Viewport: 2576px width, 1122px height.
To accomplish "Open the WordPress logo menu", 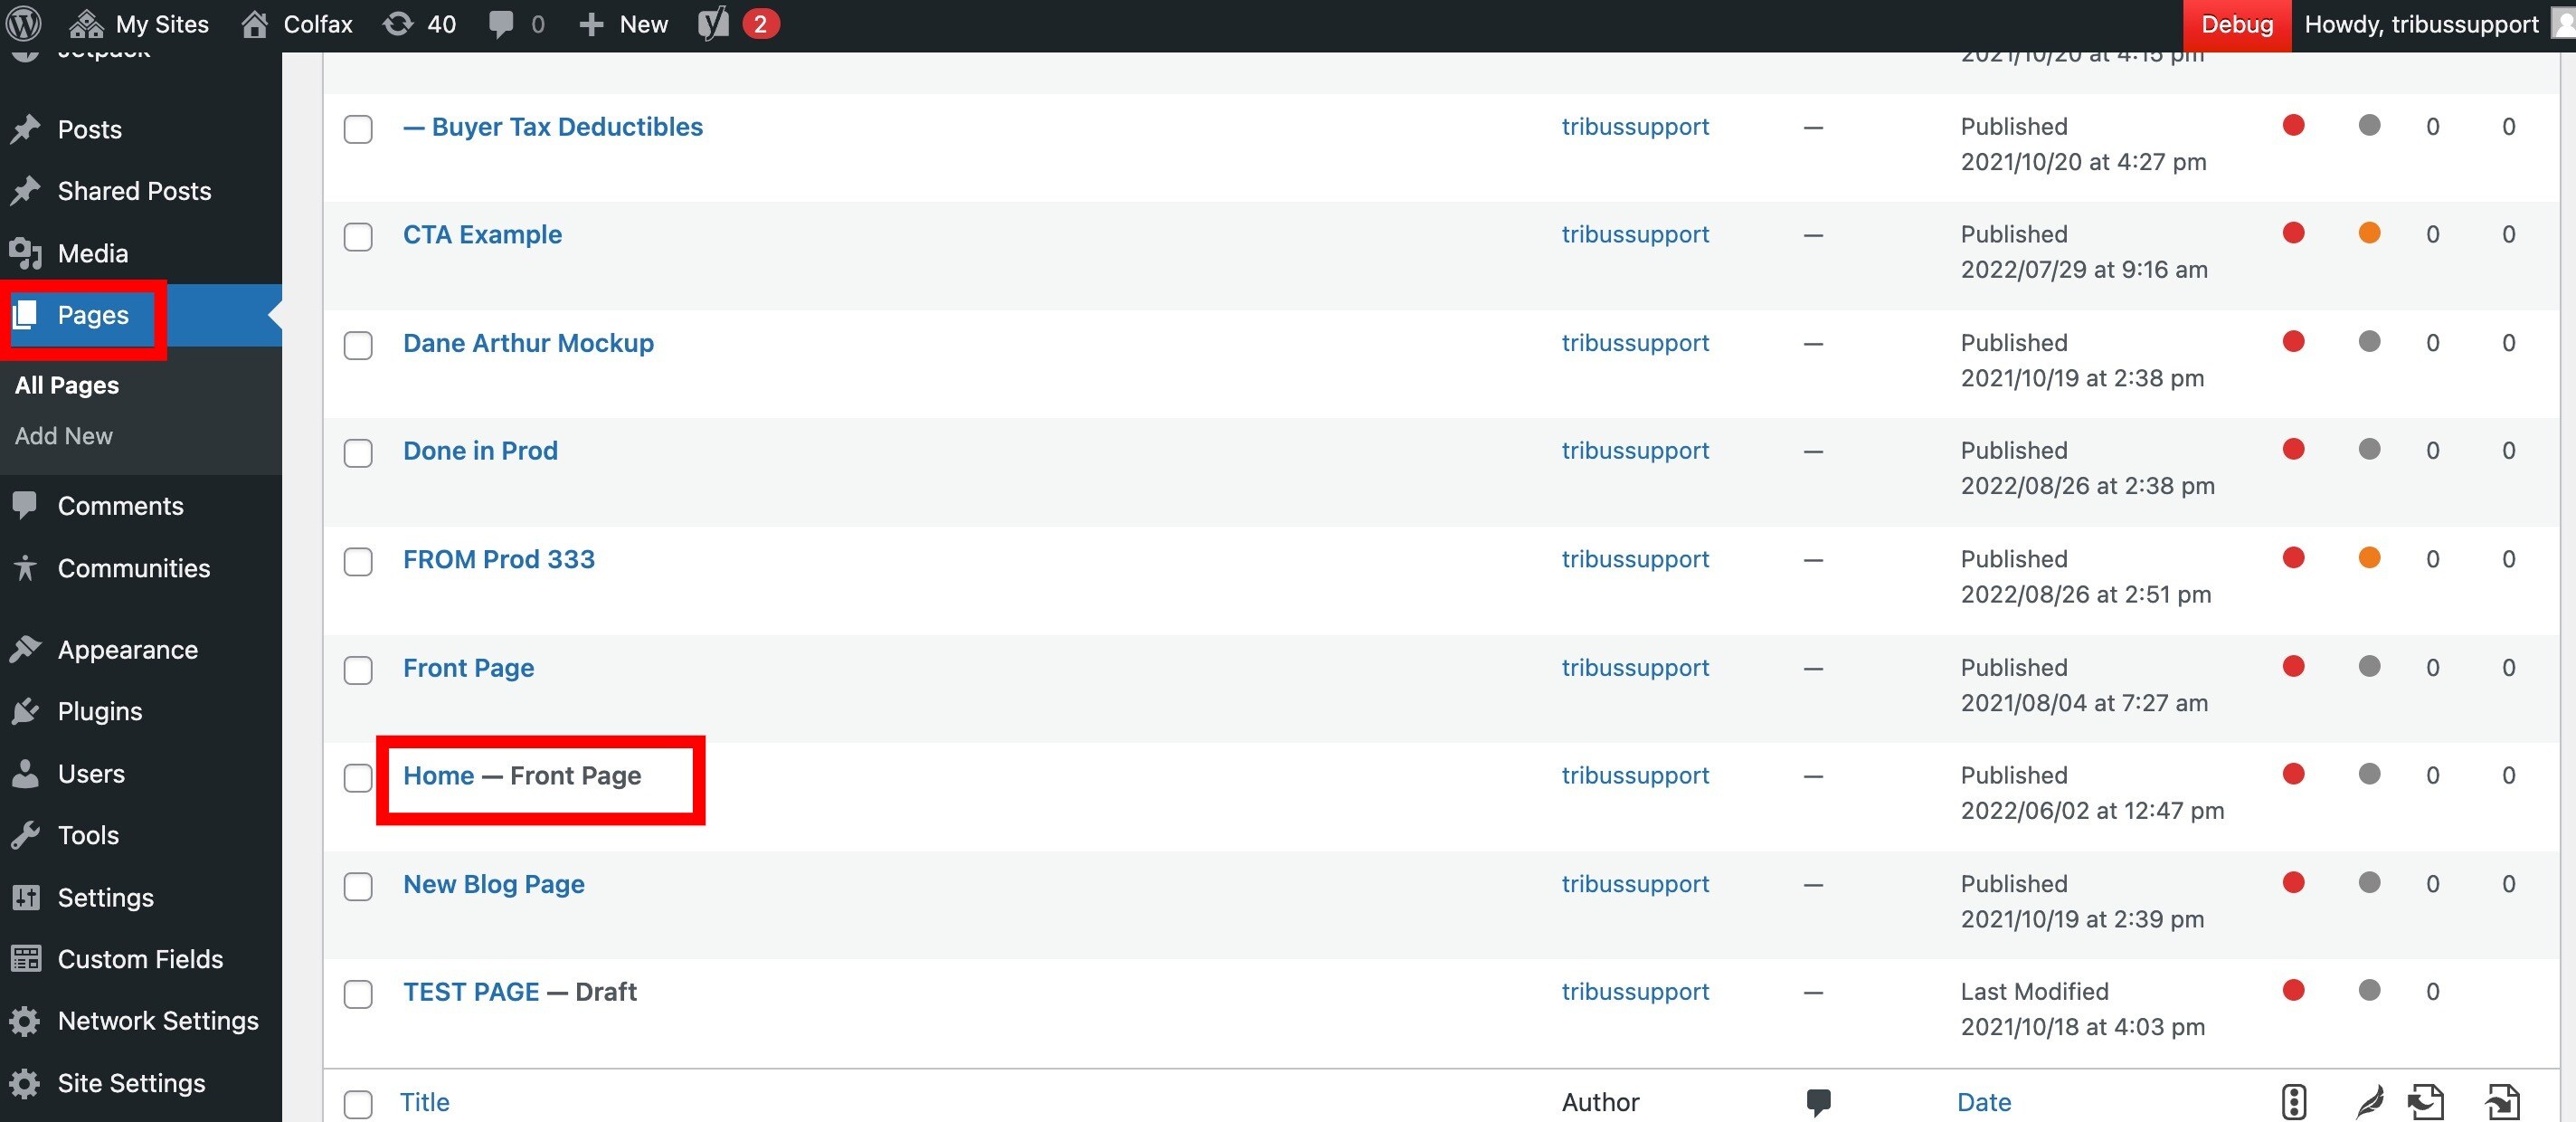I will tap(24, 23).
